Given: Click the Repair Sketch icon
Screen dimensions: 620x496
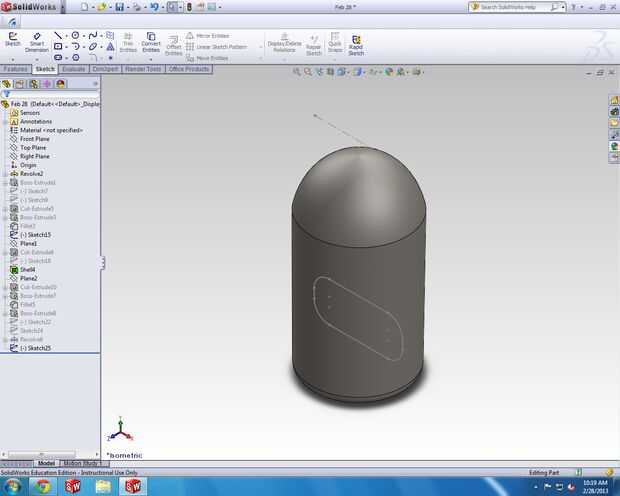Looking at the screenshot, I should tap(313, 43).
